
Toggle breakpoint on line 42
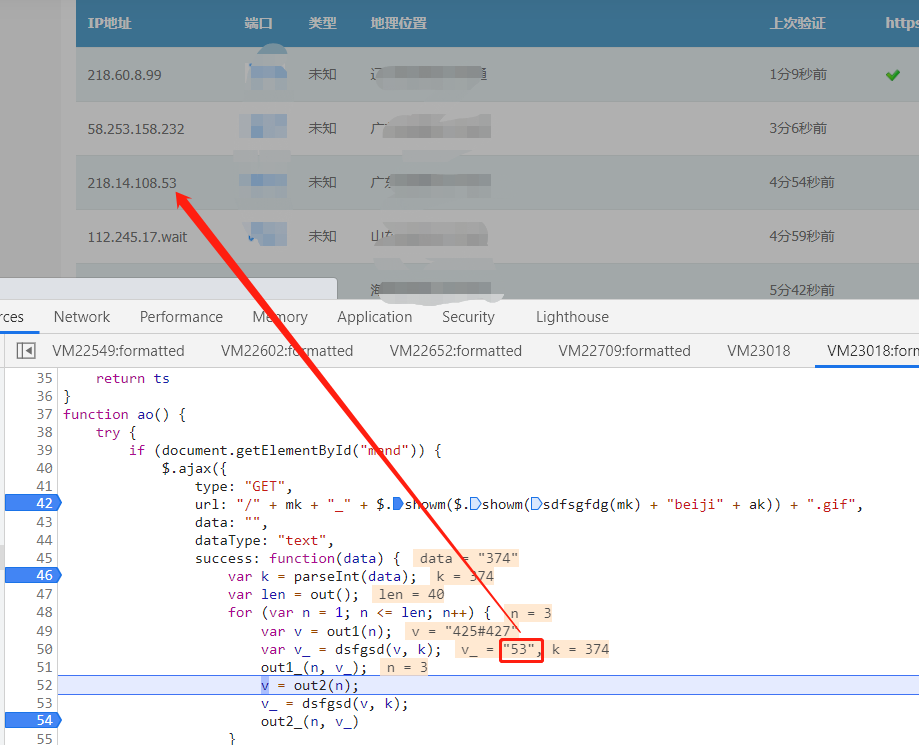tap(33, 504)
